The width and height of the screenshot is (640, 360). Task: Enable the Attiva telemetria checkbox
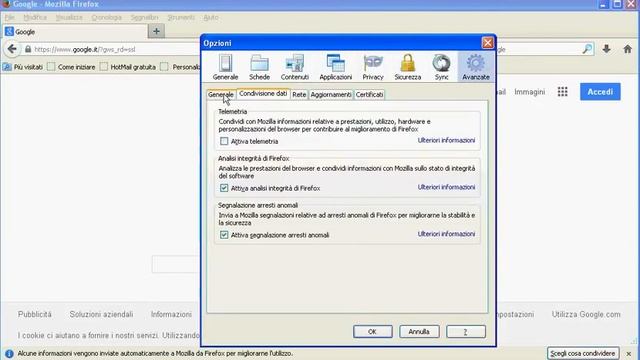(224, 141)
